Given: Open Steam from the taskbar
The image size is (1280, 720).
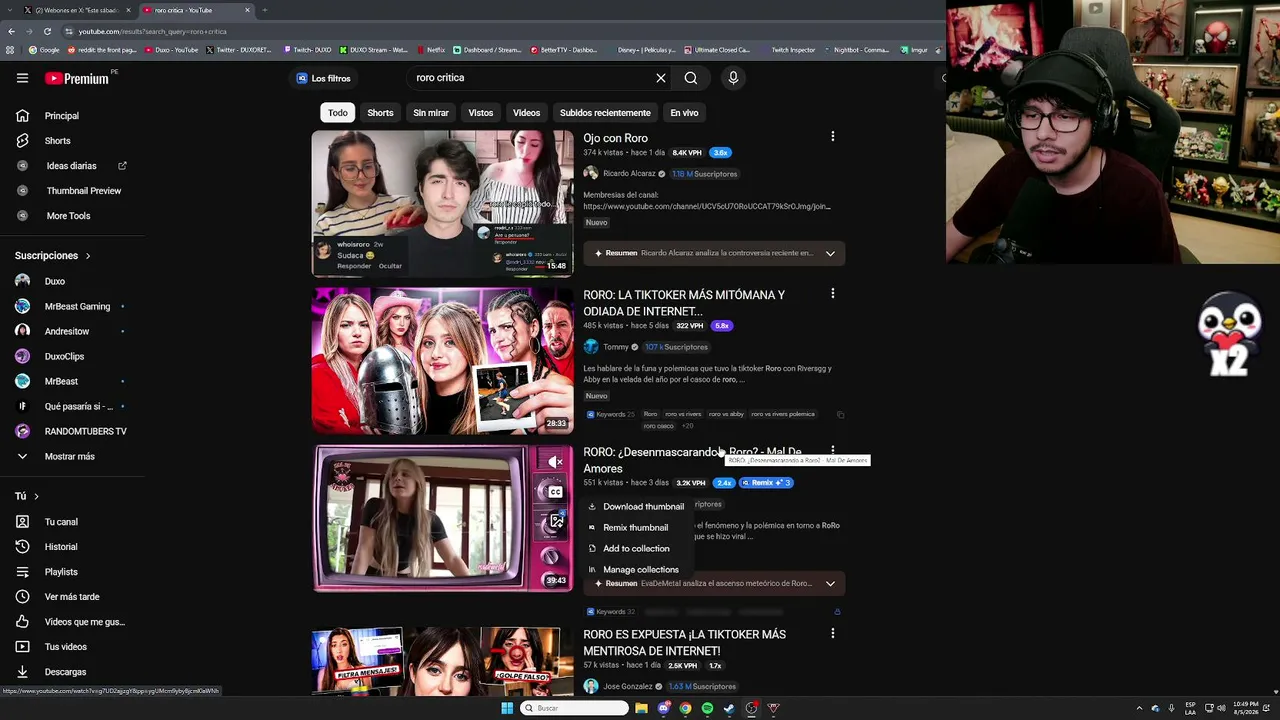Looking at the screenshot, I should click(729, 708).
